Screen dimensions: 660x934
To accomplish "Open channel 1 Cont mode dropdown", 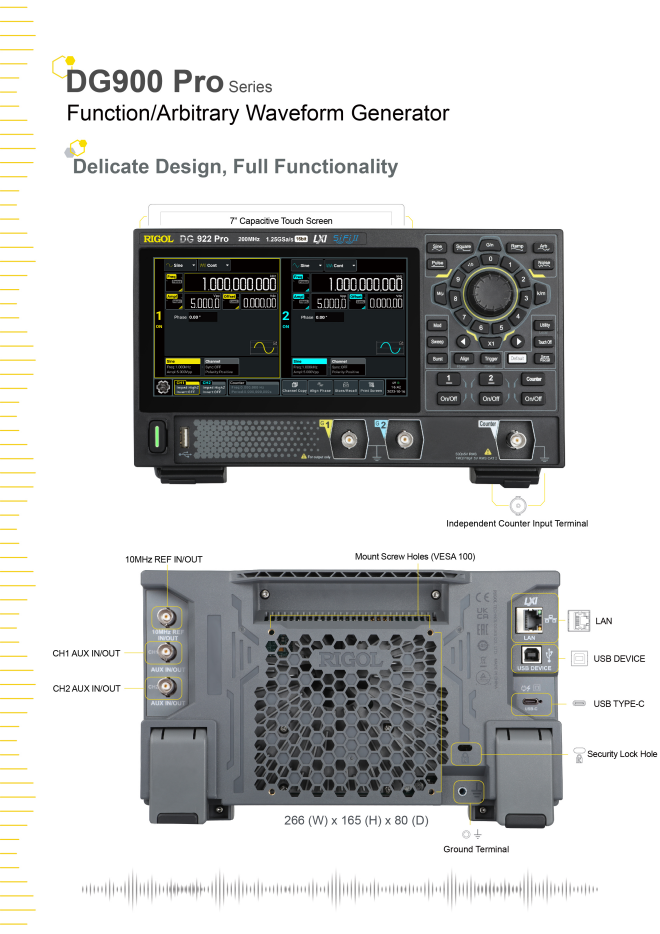I will tap(216, 265).
